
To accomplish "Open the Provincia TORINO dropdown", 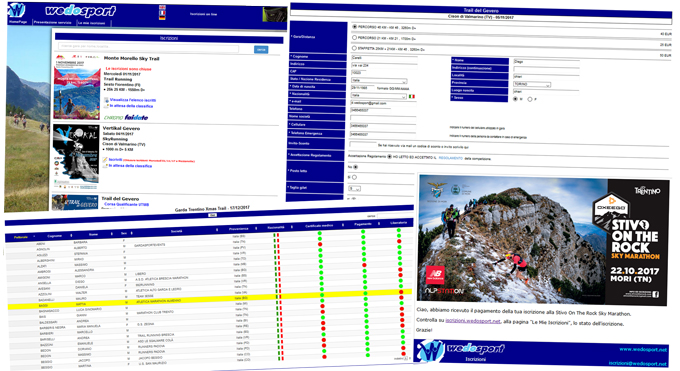I will click(532, 85).
